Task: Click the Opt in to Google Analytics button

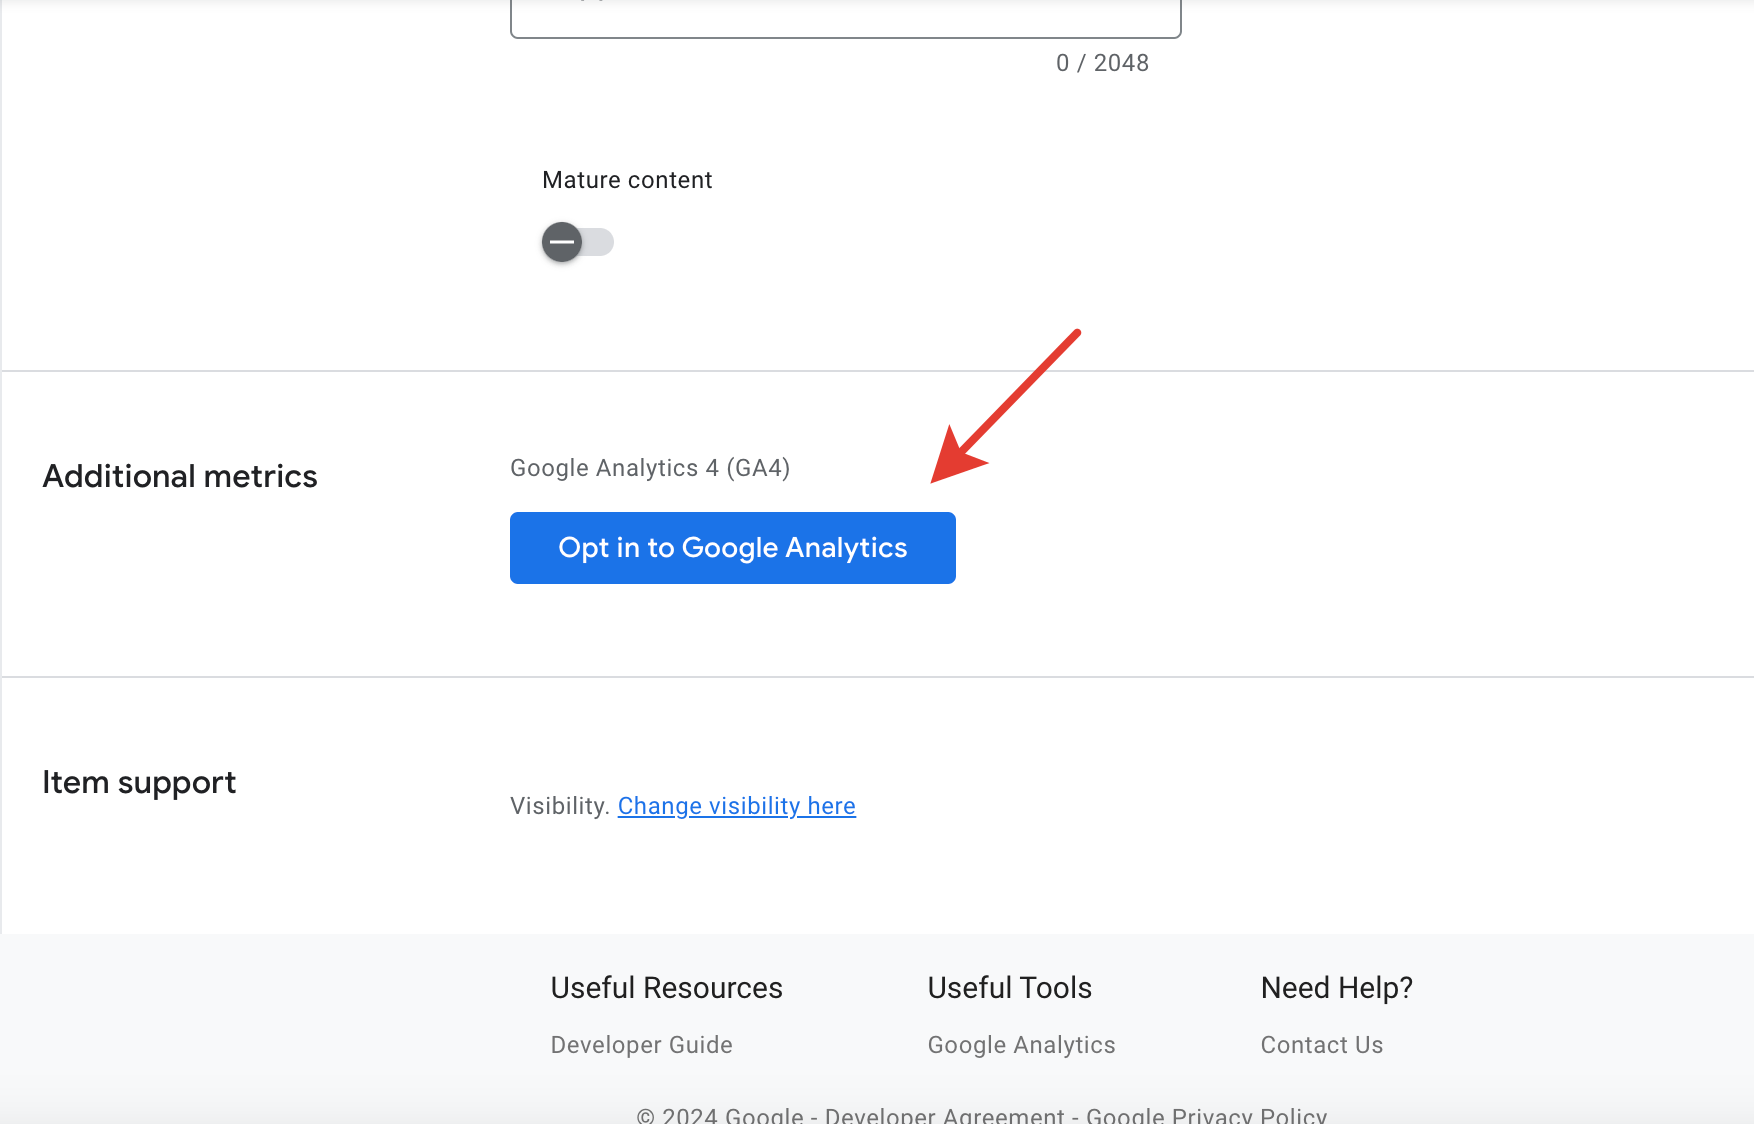Action: point(732,548)
